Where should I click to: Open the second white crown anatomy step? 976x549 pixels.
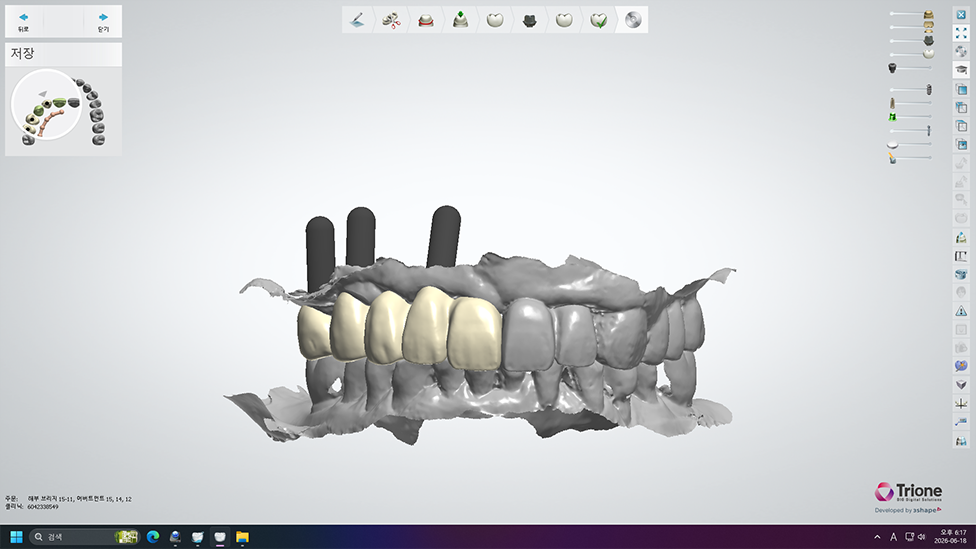(564, 20)
